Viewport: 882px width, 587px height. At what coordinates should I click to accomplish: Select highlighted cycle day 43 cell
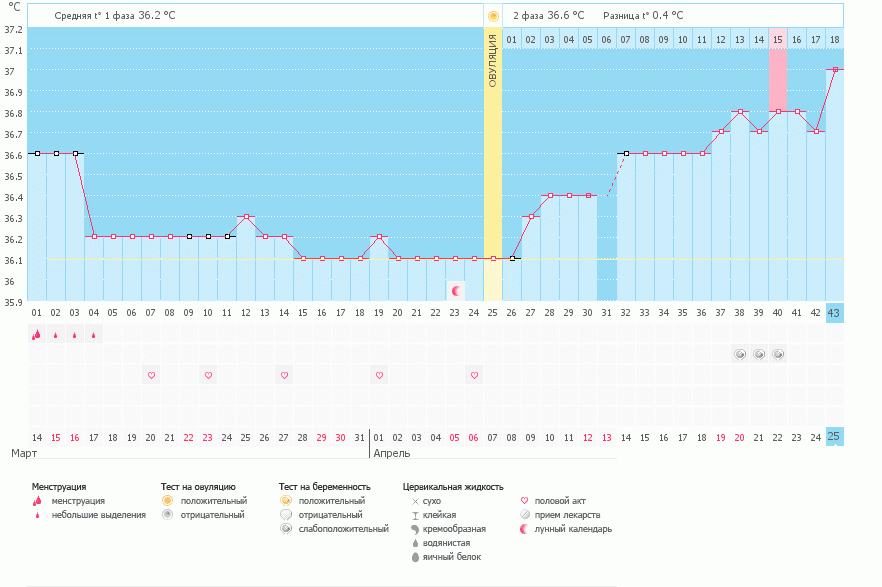(x=835, y=313)
